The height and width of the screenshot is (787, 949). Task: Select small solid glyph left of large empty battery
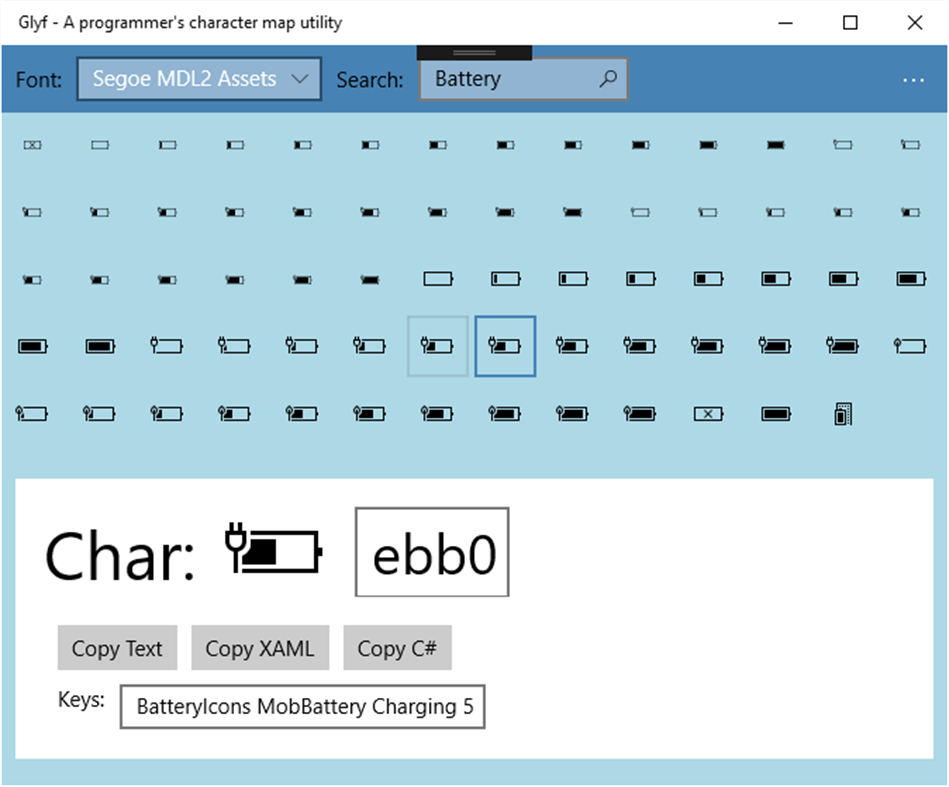(x=370, y=280)
